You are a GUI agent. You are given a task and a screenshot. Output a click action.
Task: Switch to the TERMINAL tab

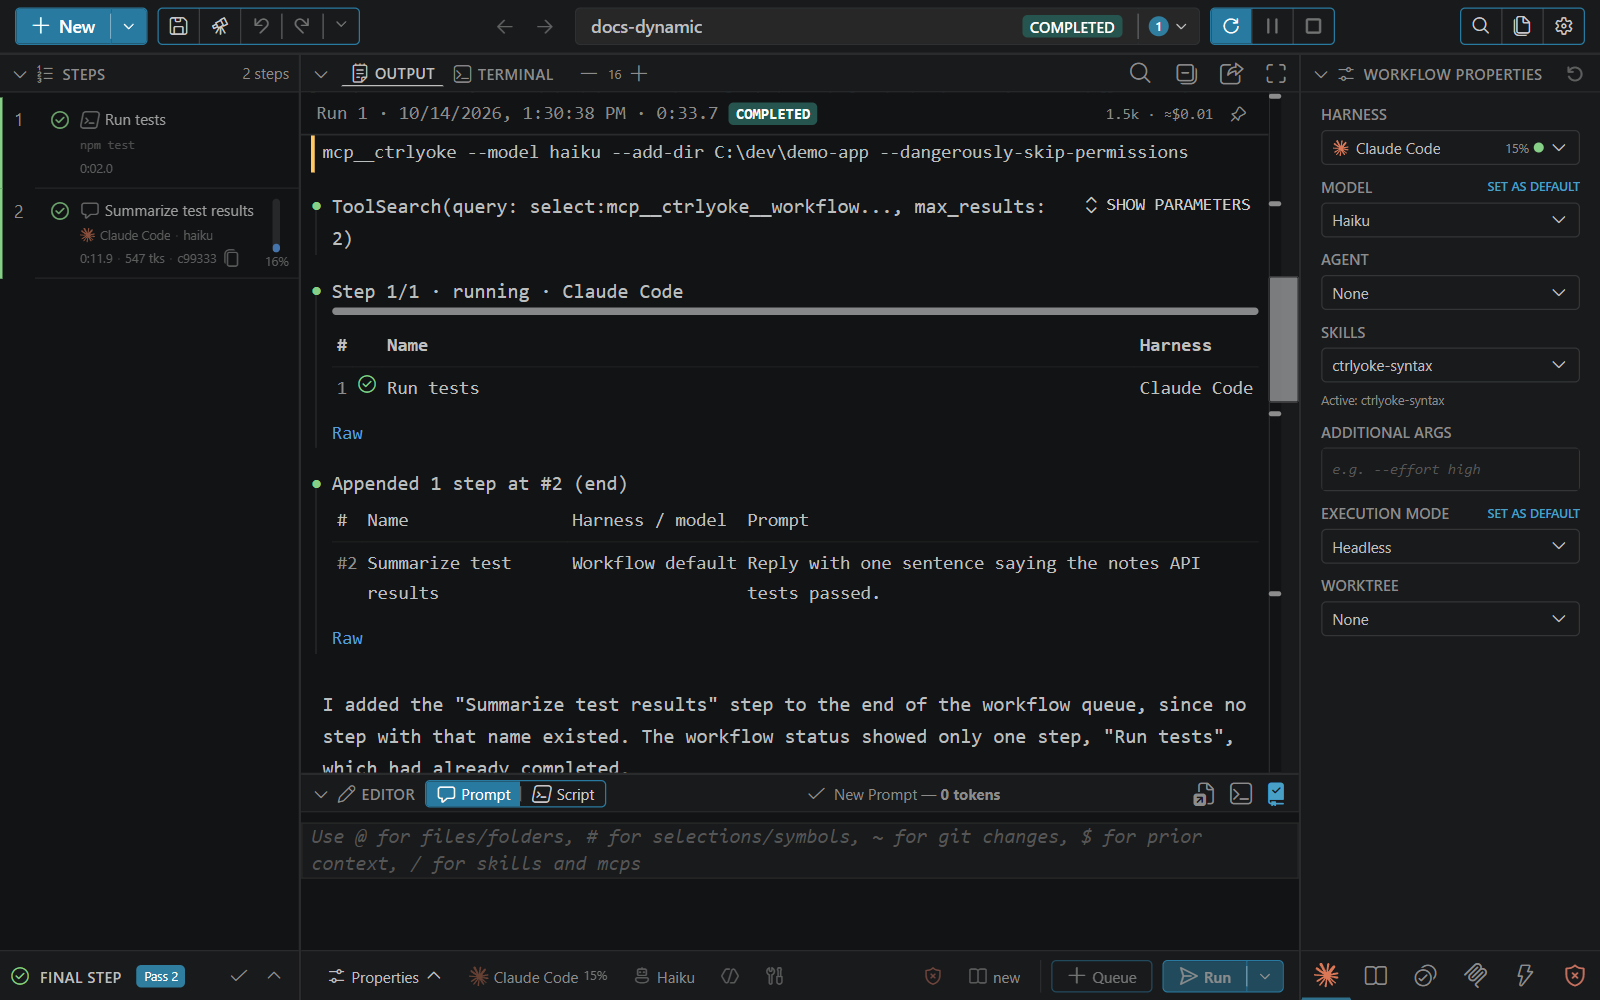click(503, 74)
